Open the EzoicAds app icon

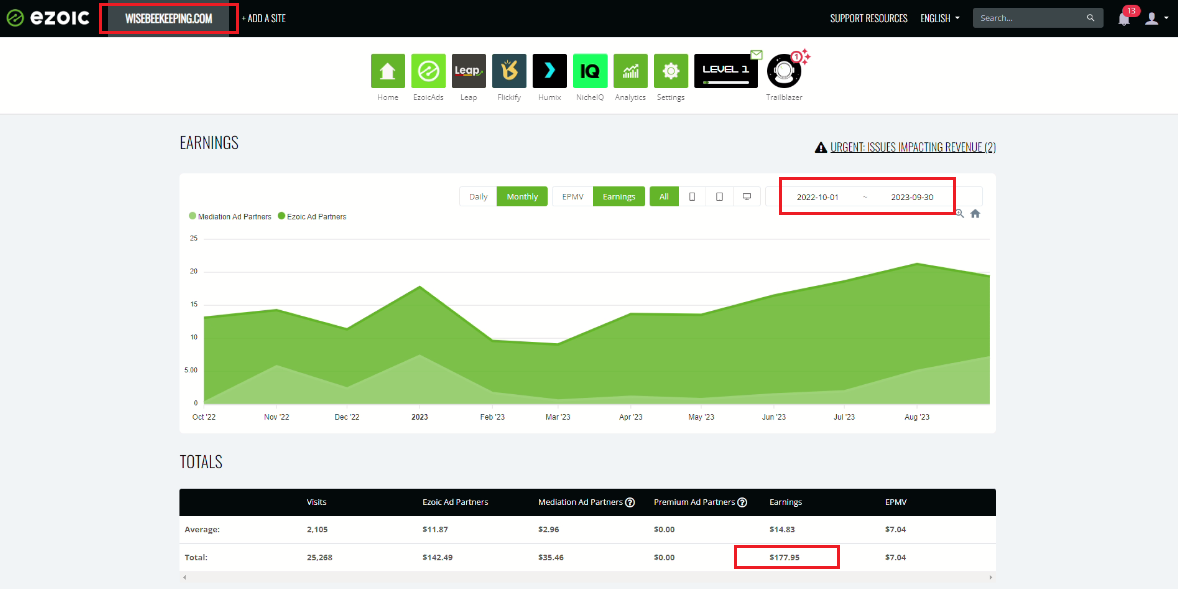point(428,71)
